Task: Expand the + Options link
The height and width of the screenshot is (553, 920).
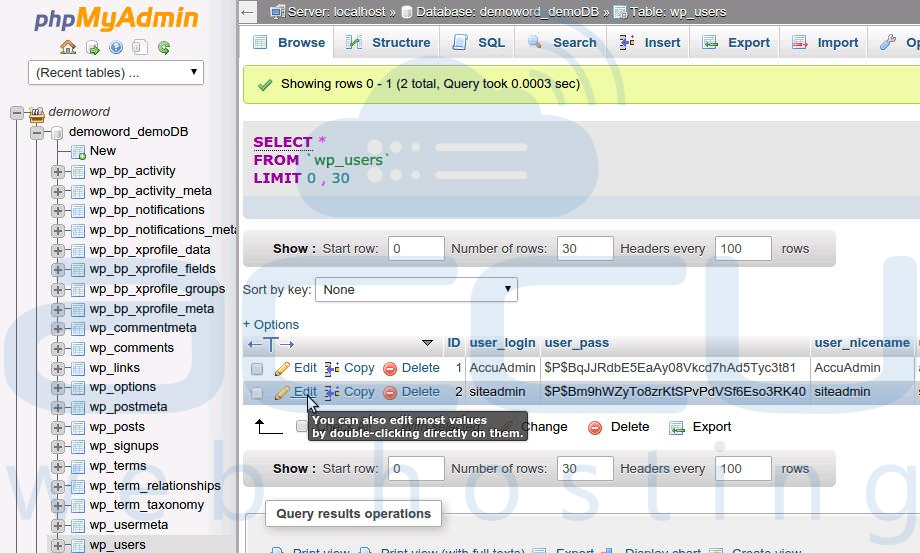Action: point(270,325)
